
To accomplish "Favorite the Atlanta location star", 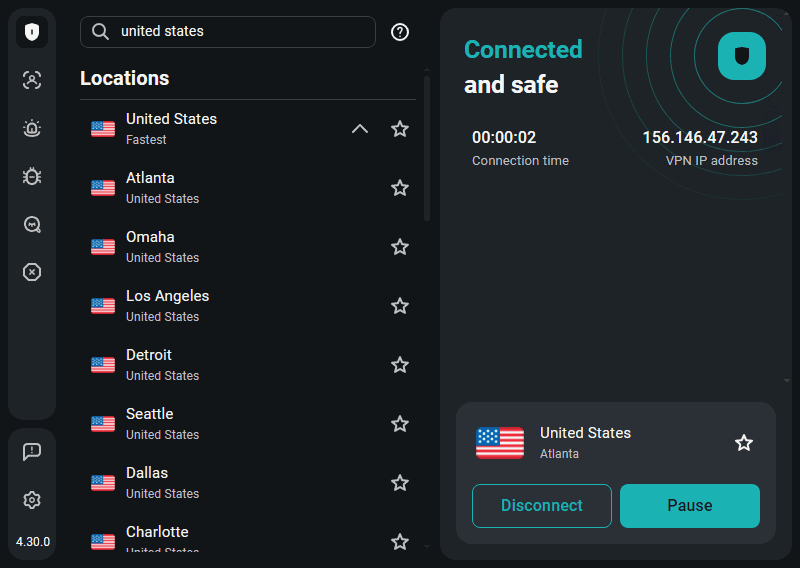I will tap(400, 188).
